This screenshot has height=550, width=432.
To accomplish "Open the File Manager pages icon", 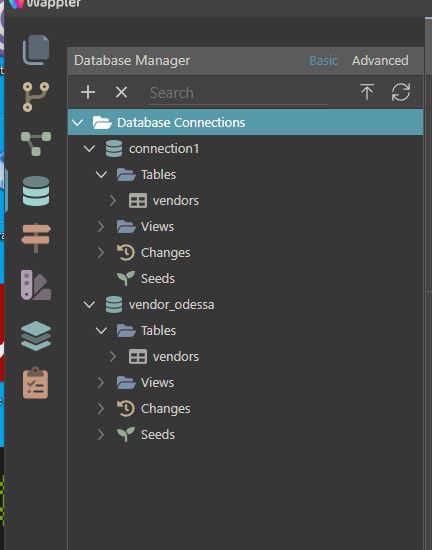I will 36,50.
